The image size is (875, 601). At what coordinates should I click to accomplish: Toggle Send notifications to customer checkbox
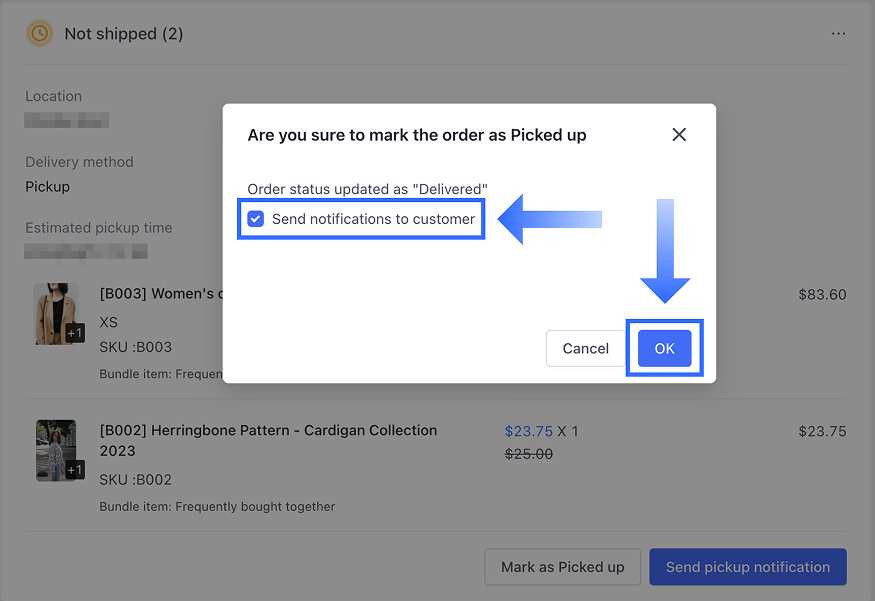[x=256, y=219]
